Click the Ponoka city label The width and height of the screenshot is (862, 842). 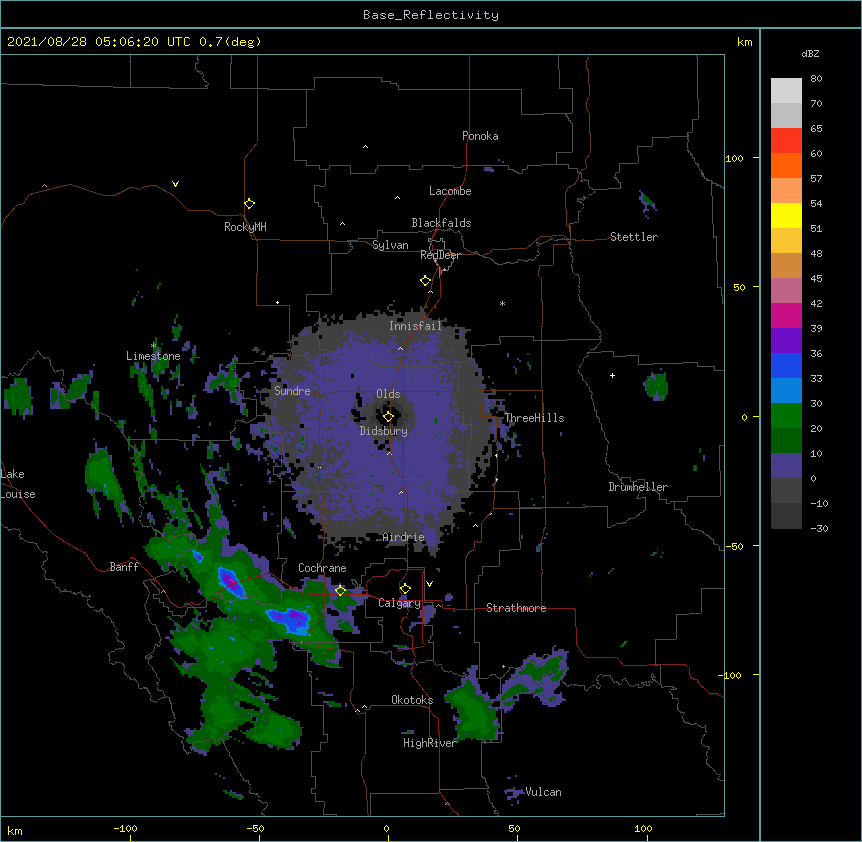480,136
